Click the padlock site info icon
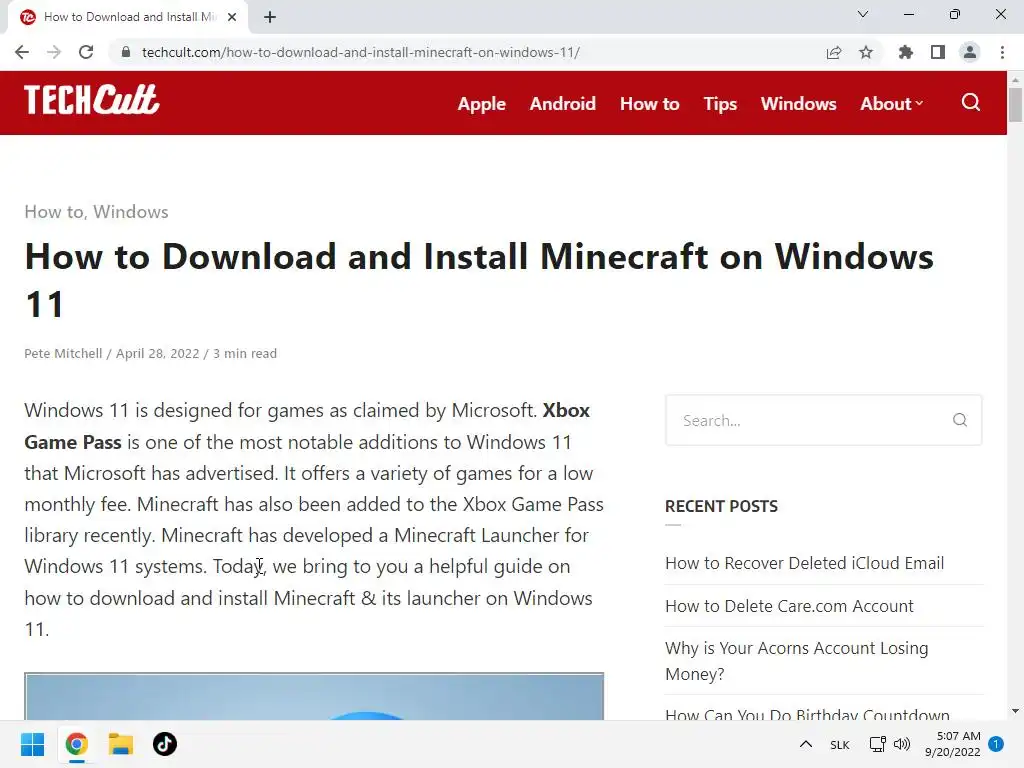The height and width of the screenshot is (768, 1024). [125, 52]
